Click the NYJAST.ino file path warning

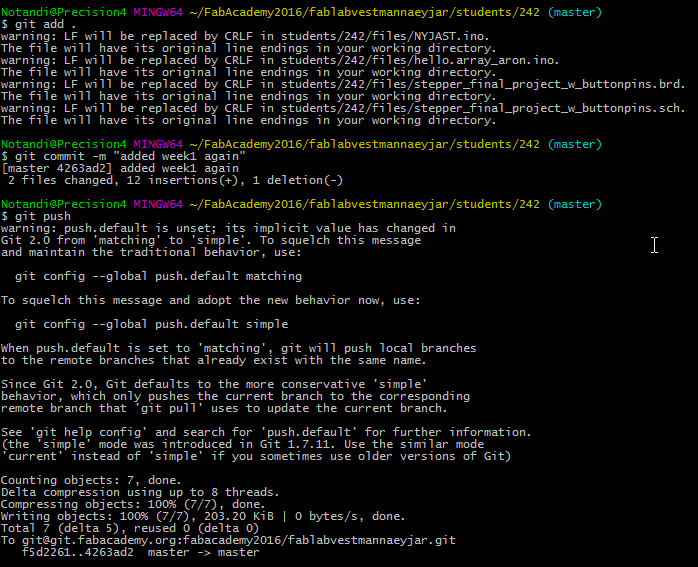(245, 36)
